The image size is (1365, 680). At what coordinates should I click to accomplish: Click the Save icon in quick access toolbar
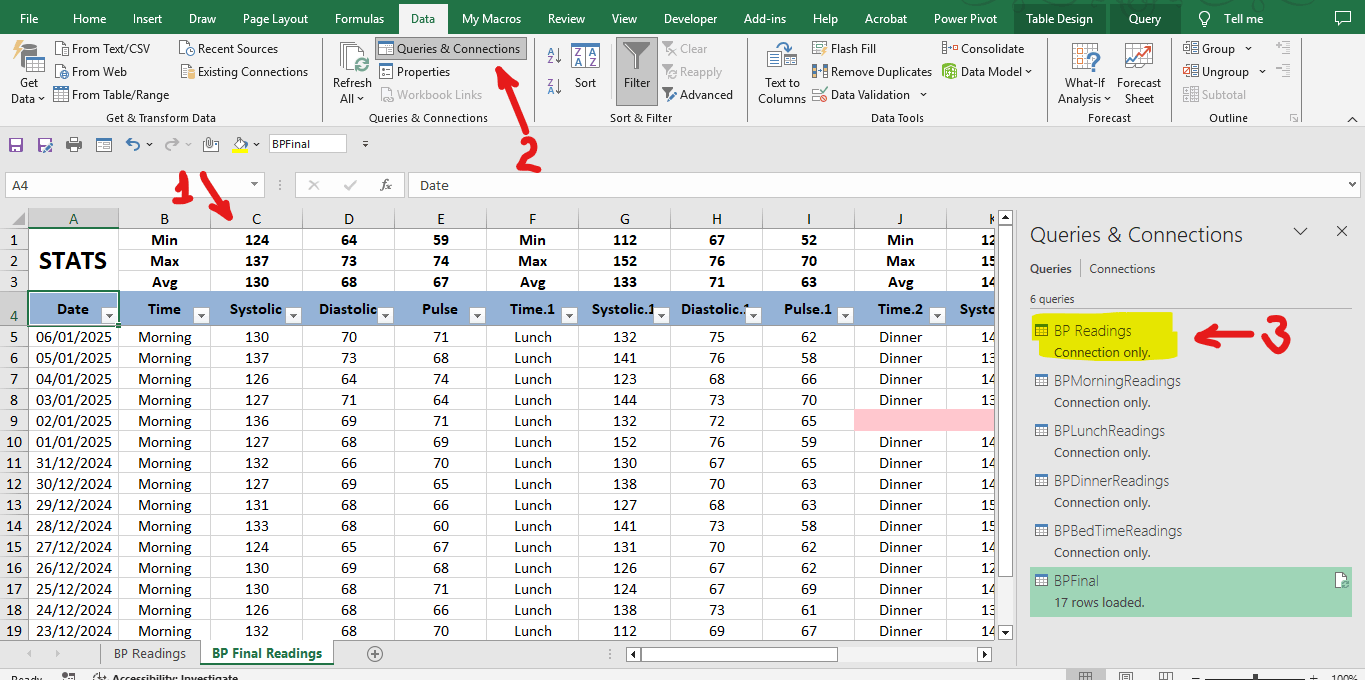point(15,144)
